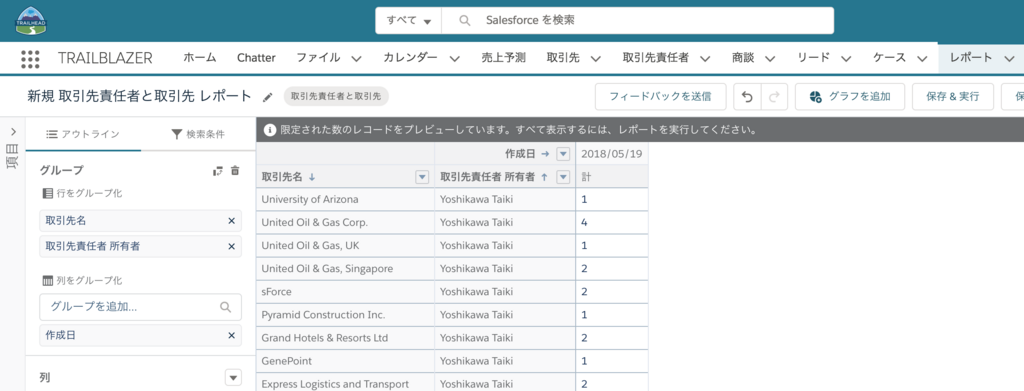
Task: Click the United Oil & Gas Corp. cell
Action: 345,222
